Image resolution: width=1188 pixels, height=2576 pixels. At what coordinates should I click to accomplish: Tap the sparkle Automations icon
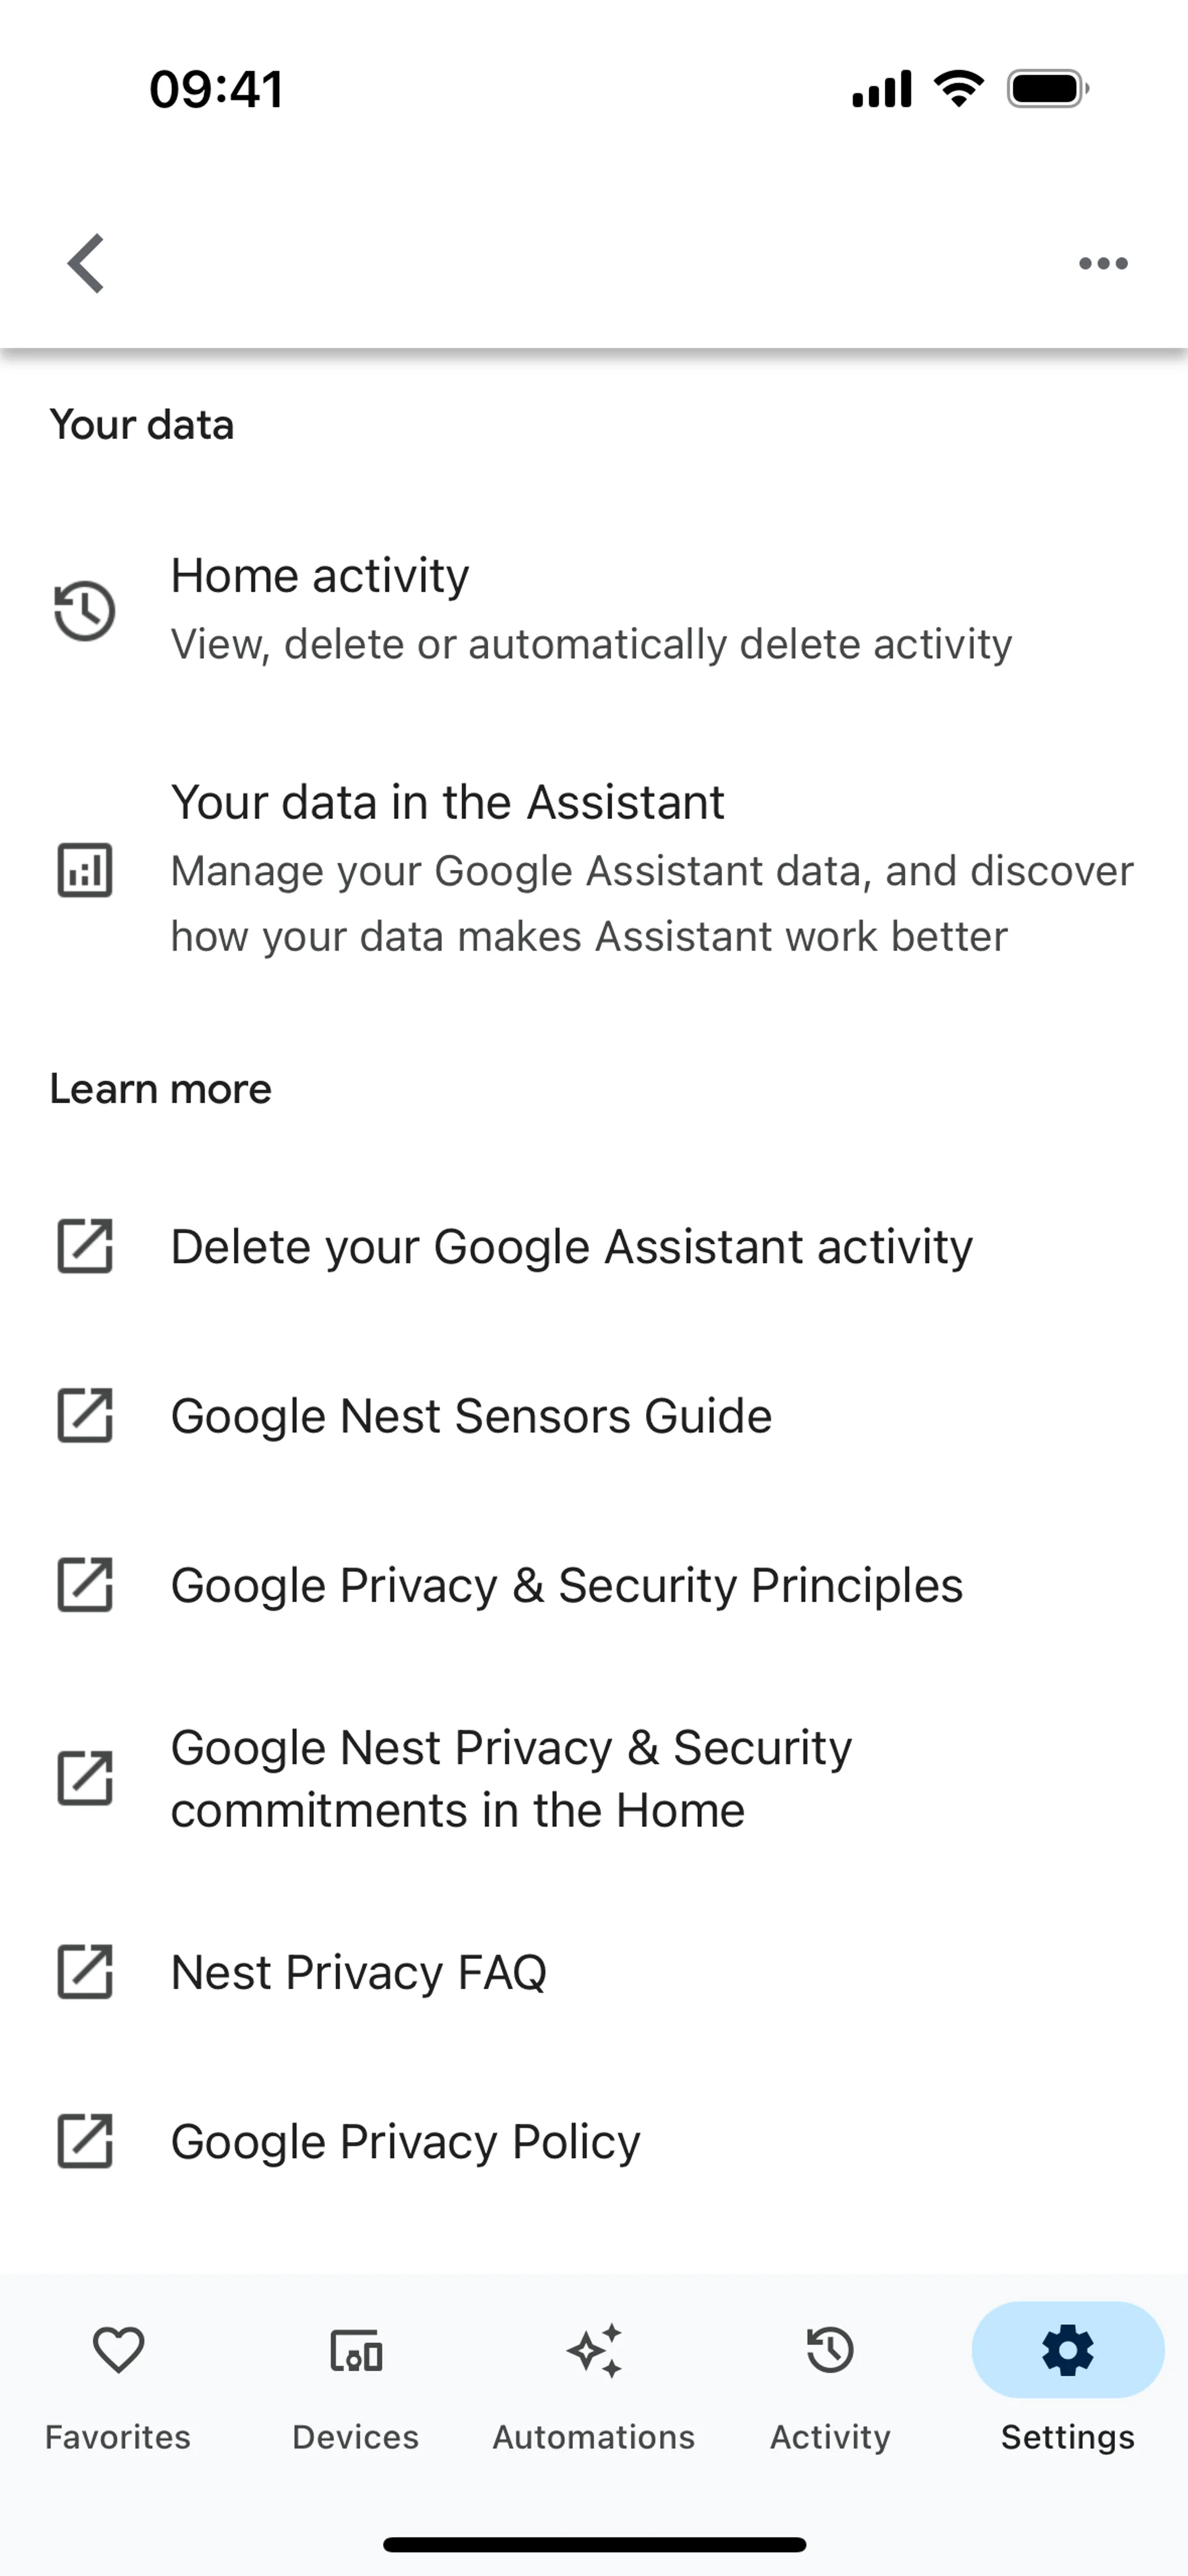tap(594, 2350)
